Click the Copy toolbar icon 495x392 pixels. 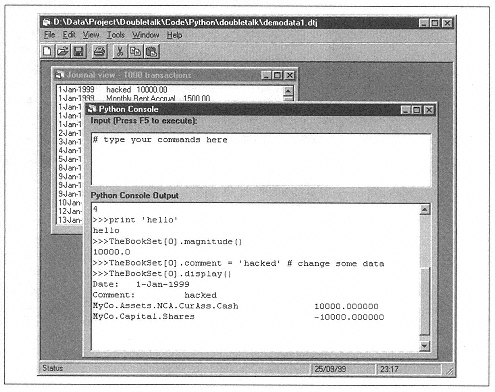(135, 51)
